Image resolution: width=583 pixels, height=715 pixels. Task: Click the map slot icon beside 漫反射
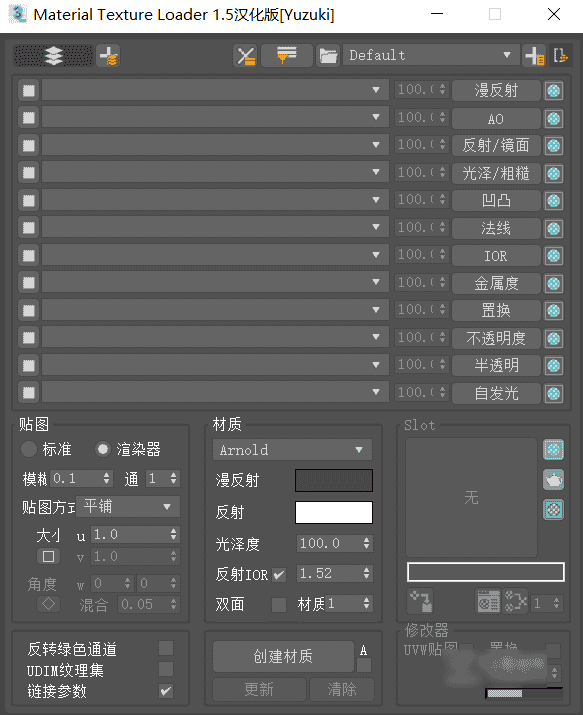click(x=553, y=91)
